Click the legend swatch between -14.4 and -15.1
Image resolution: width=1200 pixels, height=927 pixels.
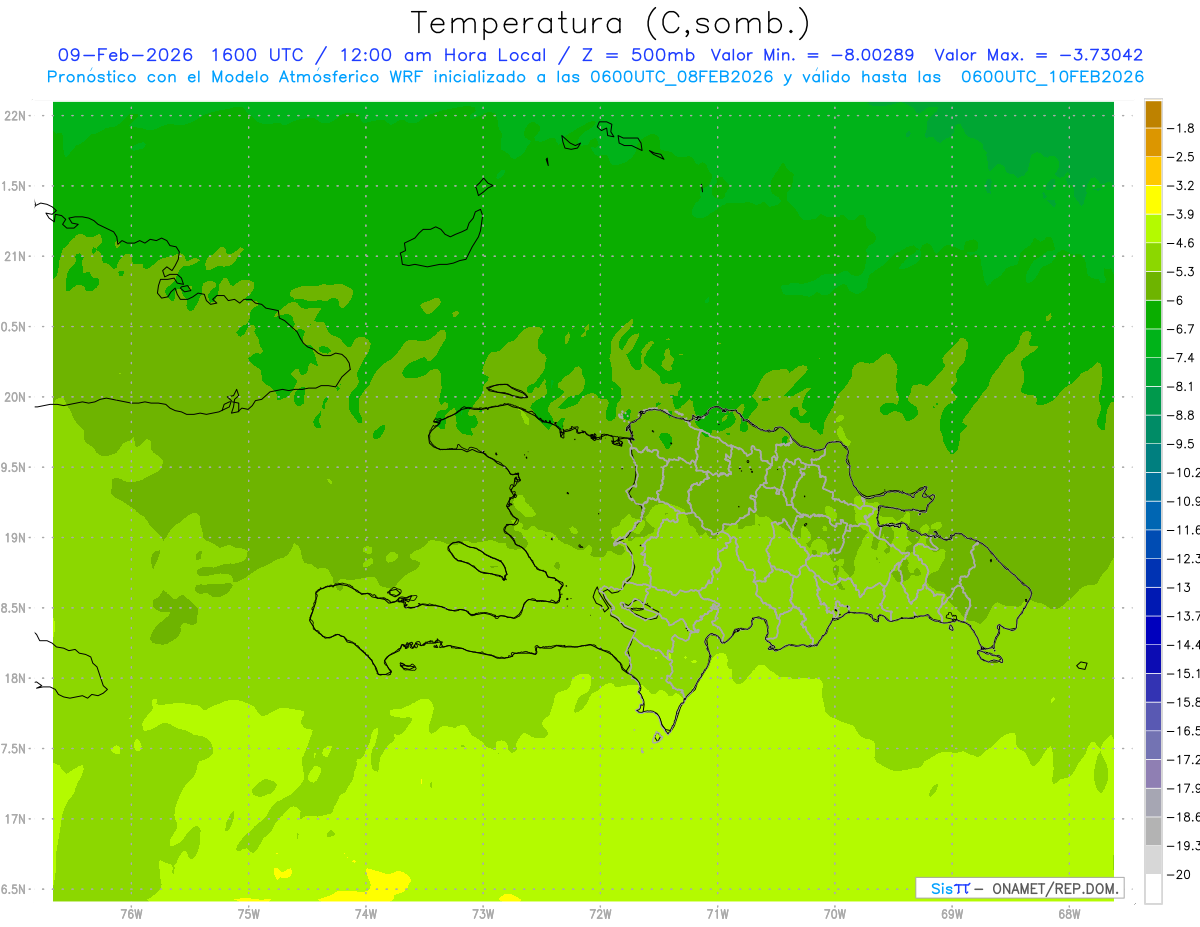1153,659
